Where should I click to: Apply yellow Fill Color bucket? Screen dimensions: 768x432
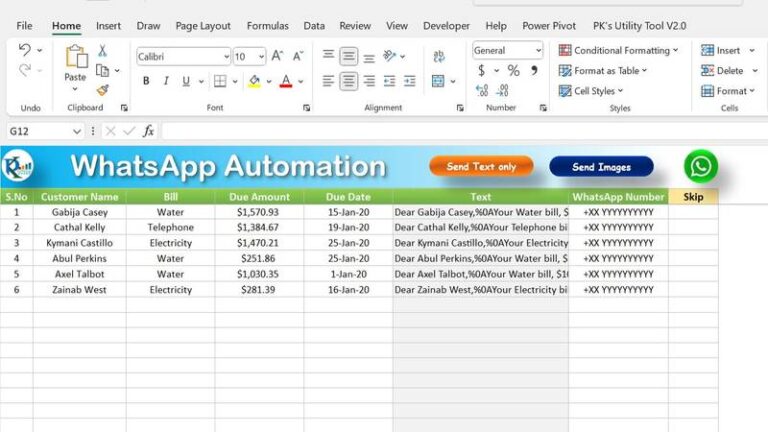[254, 81]
